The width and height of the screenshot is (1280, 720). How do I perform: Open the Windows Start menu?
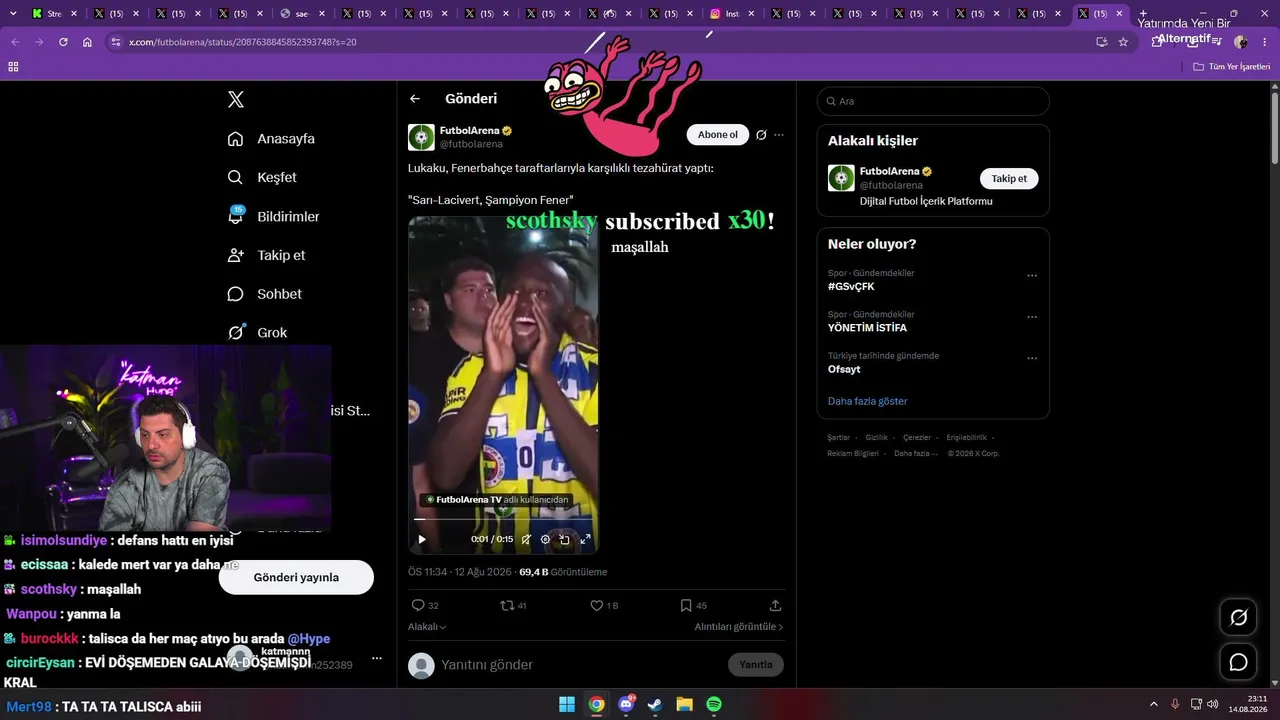coord(567,704)
